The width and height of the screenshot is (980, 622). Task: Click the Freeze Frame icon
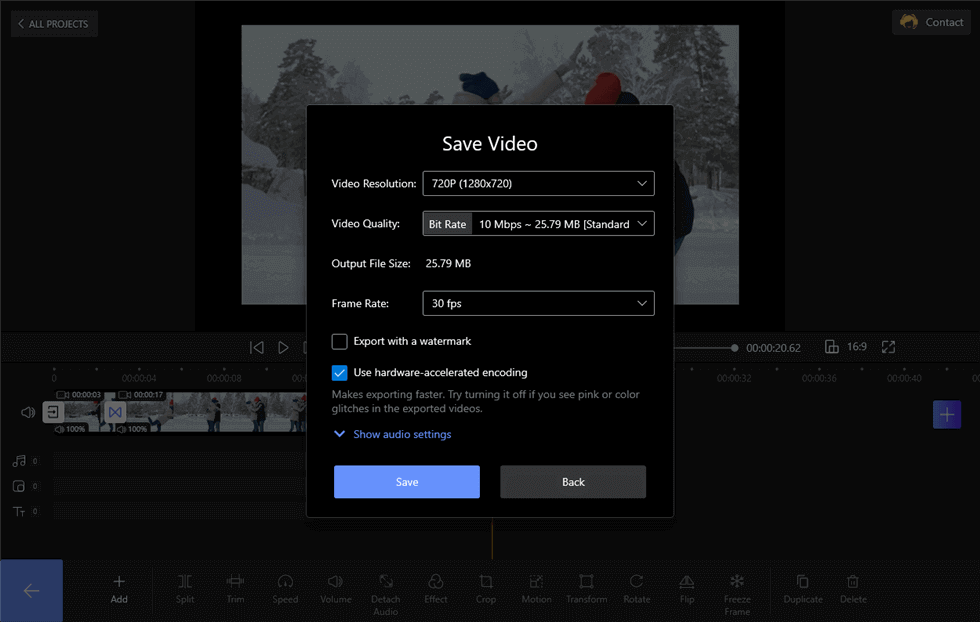click(737, 581)
